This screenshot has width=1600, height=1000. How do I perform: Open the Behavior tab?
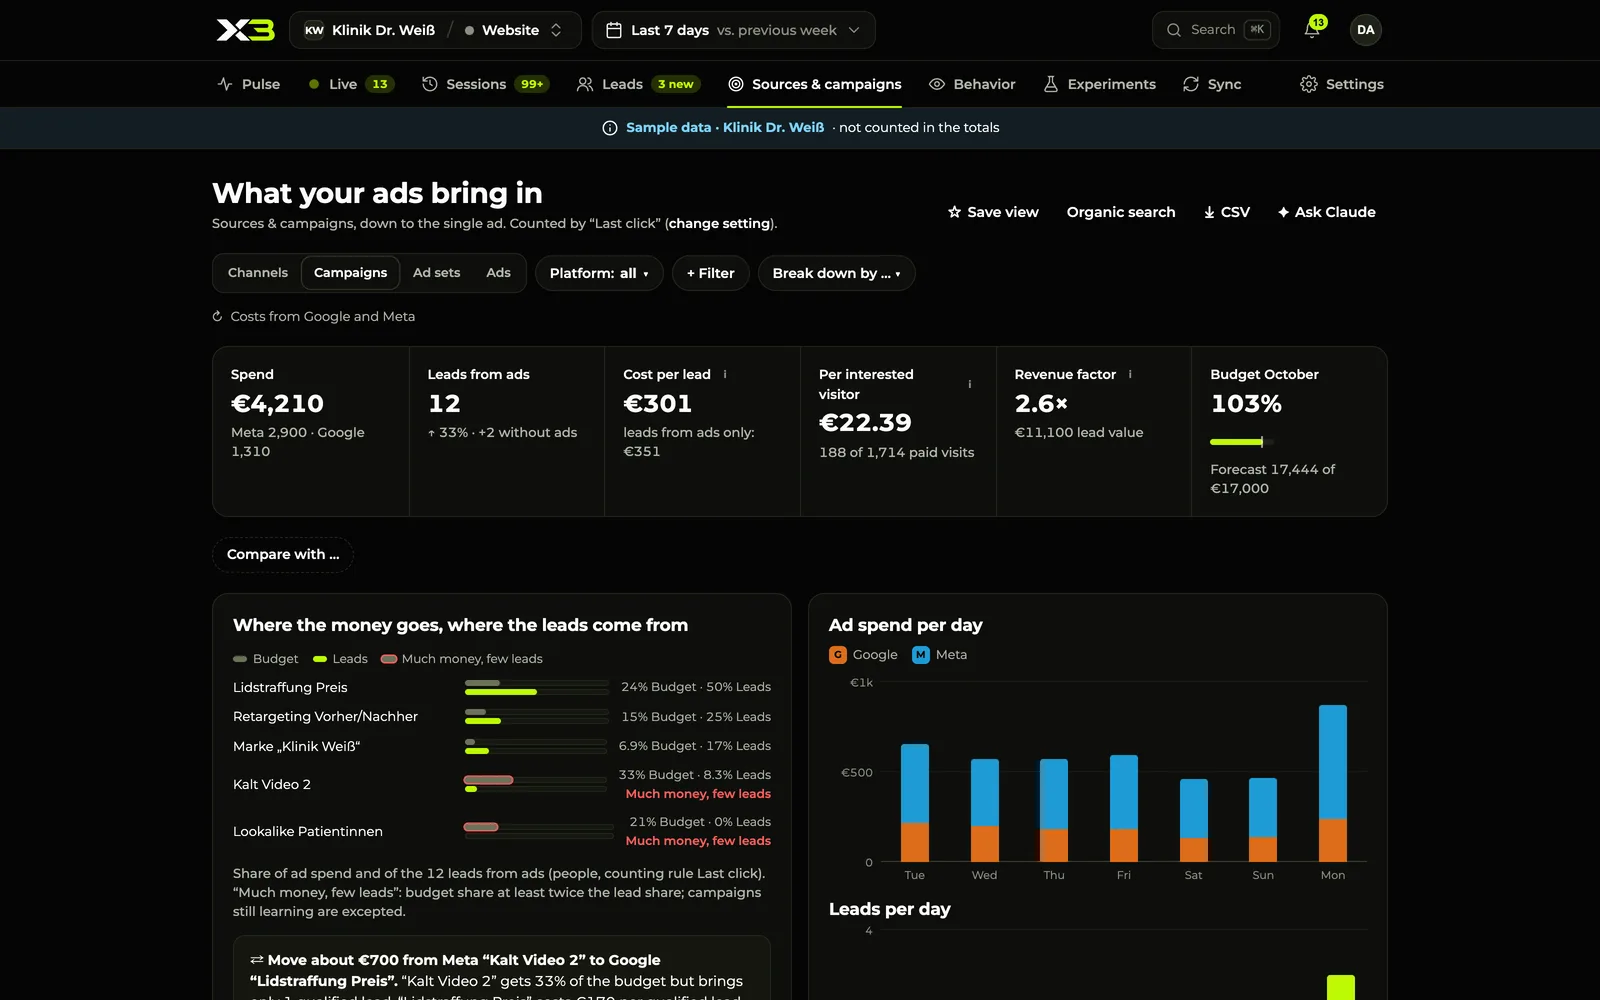972,84
